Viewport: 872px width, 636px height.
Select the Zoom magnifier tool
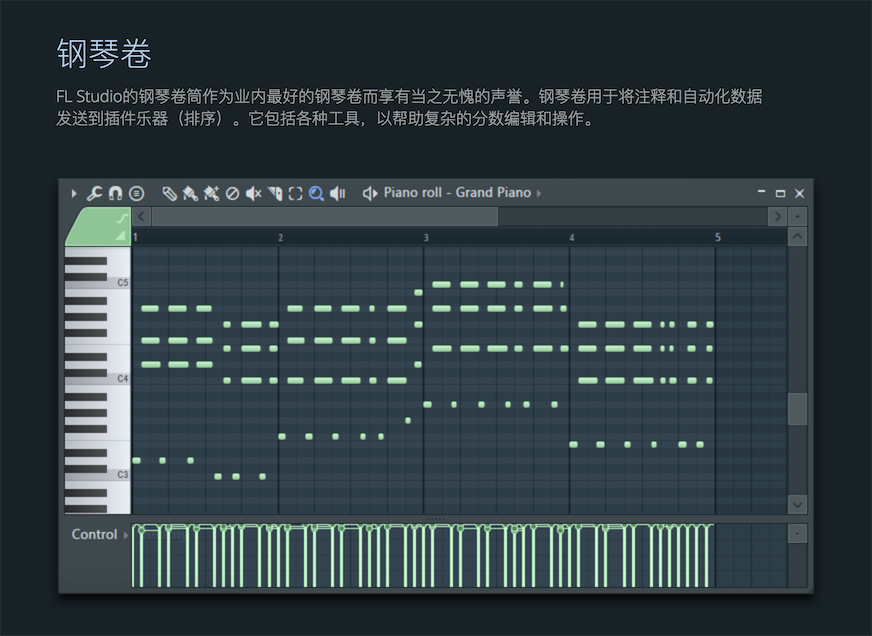(316, 193)
